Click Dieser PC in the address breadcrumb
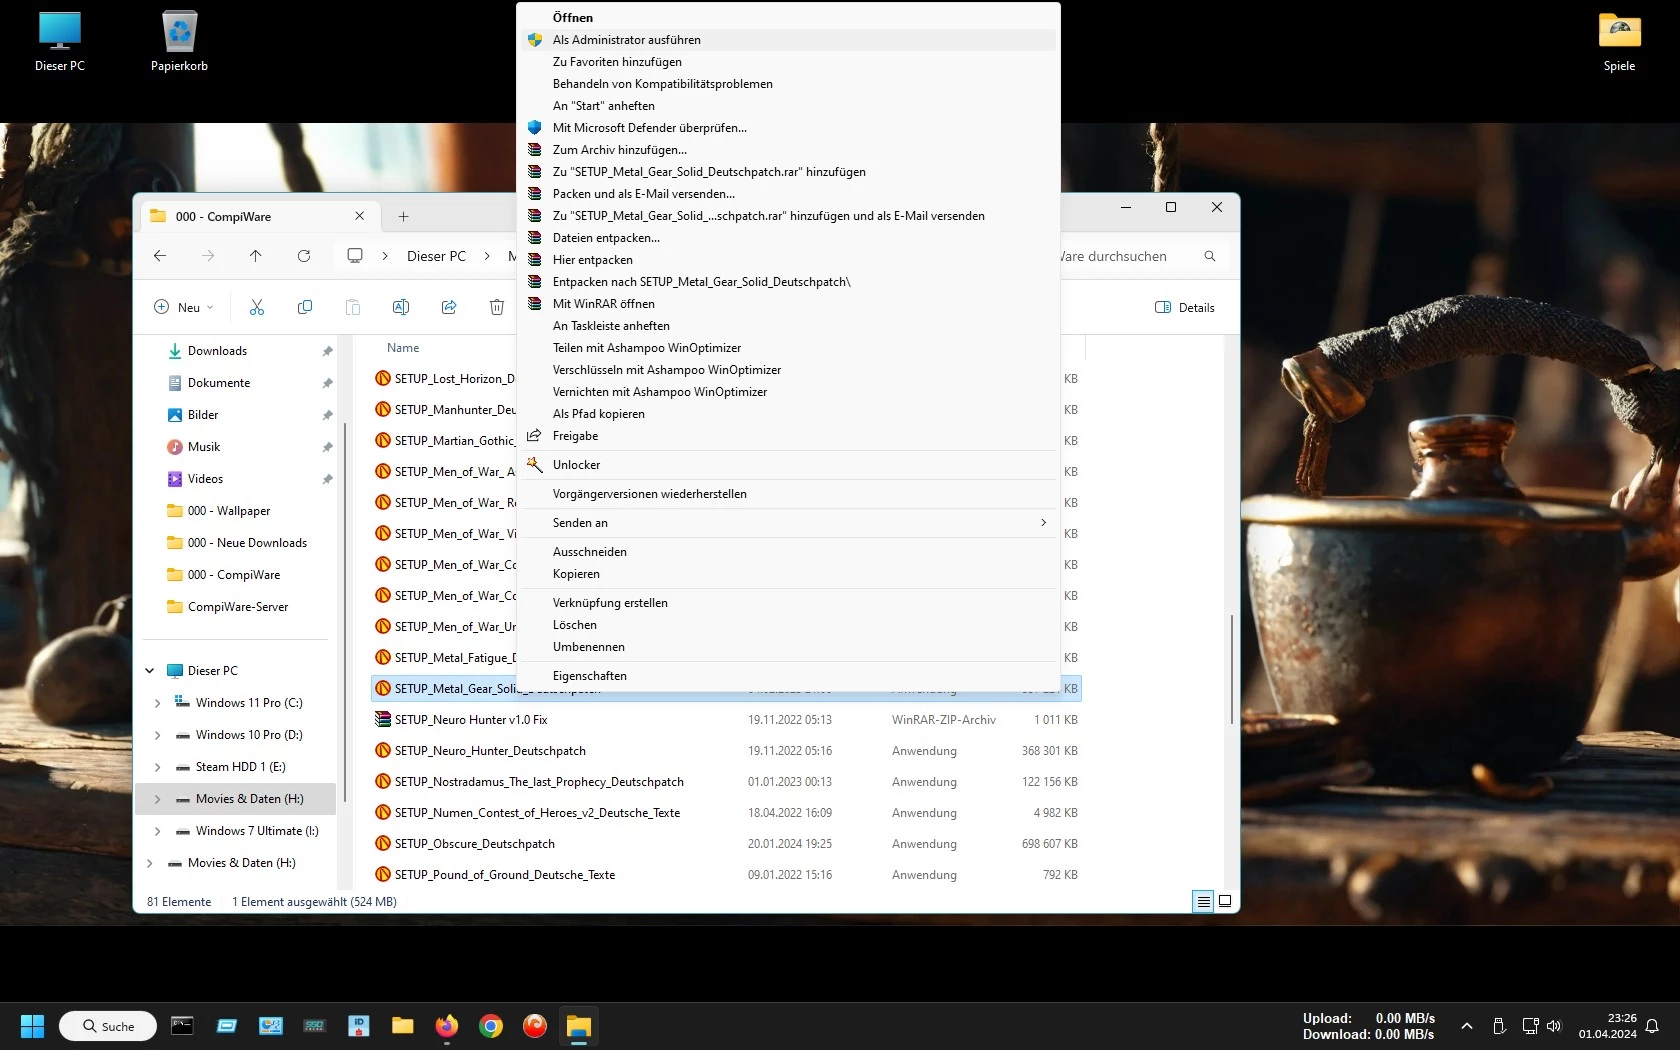Viewport: 1680px width, 1050px height. 436,256
